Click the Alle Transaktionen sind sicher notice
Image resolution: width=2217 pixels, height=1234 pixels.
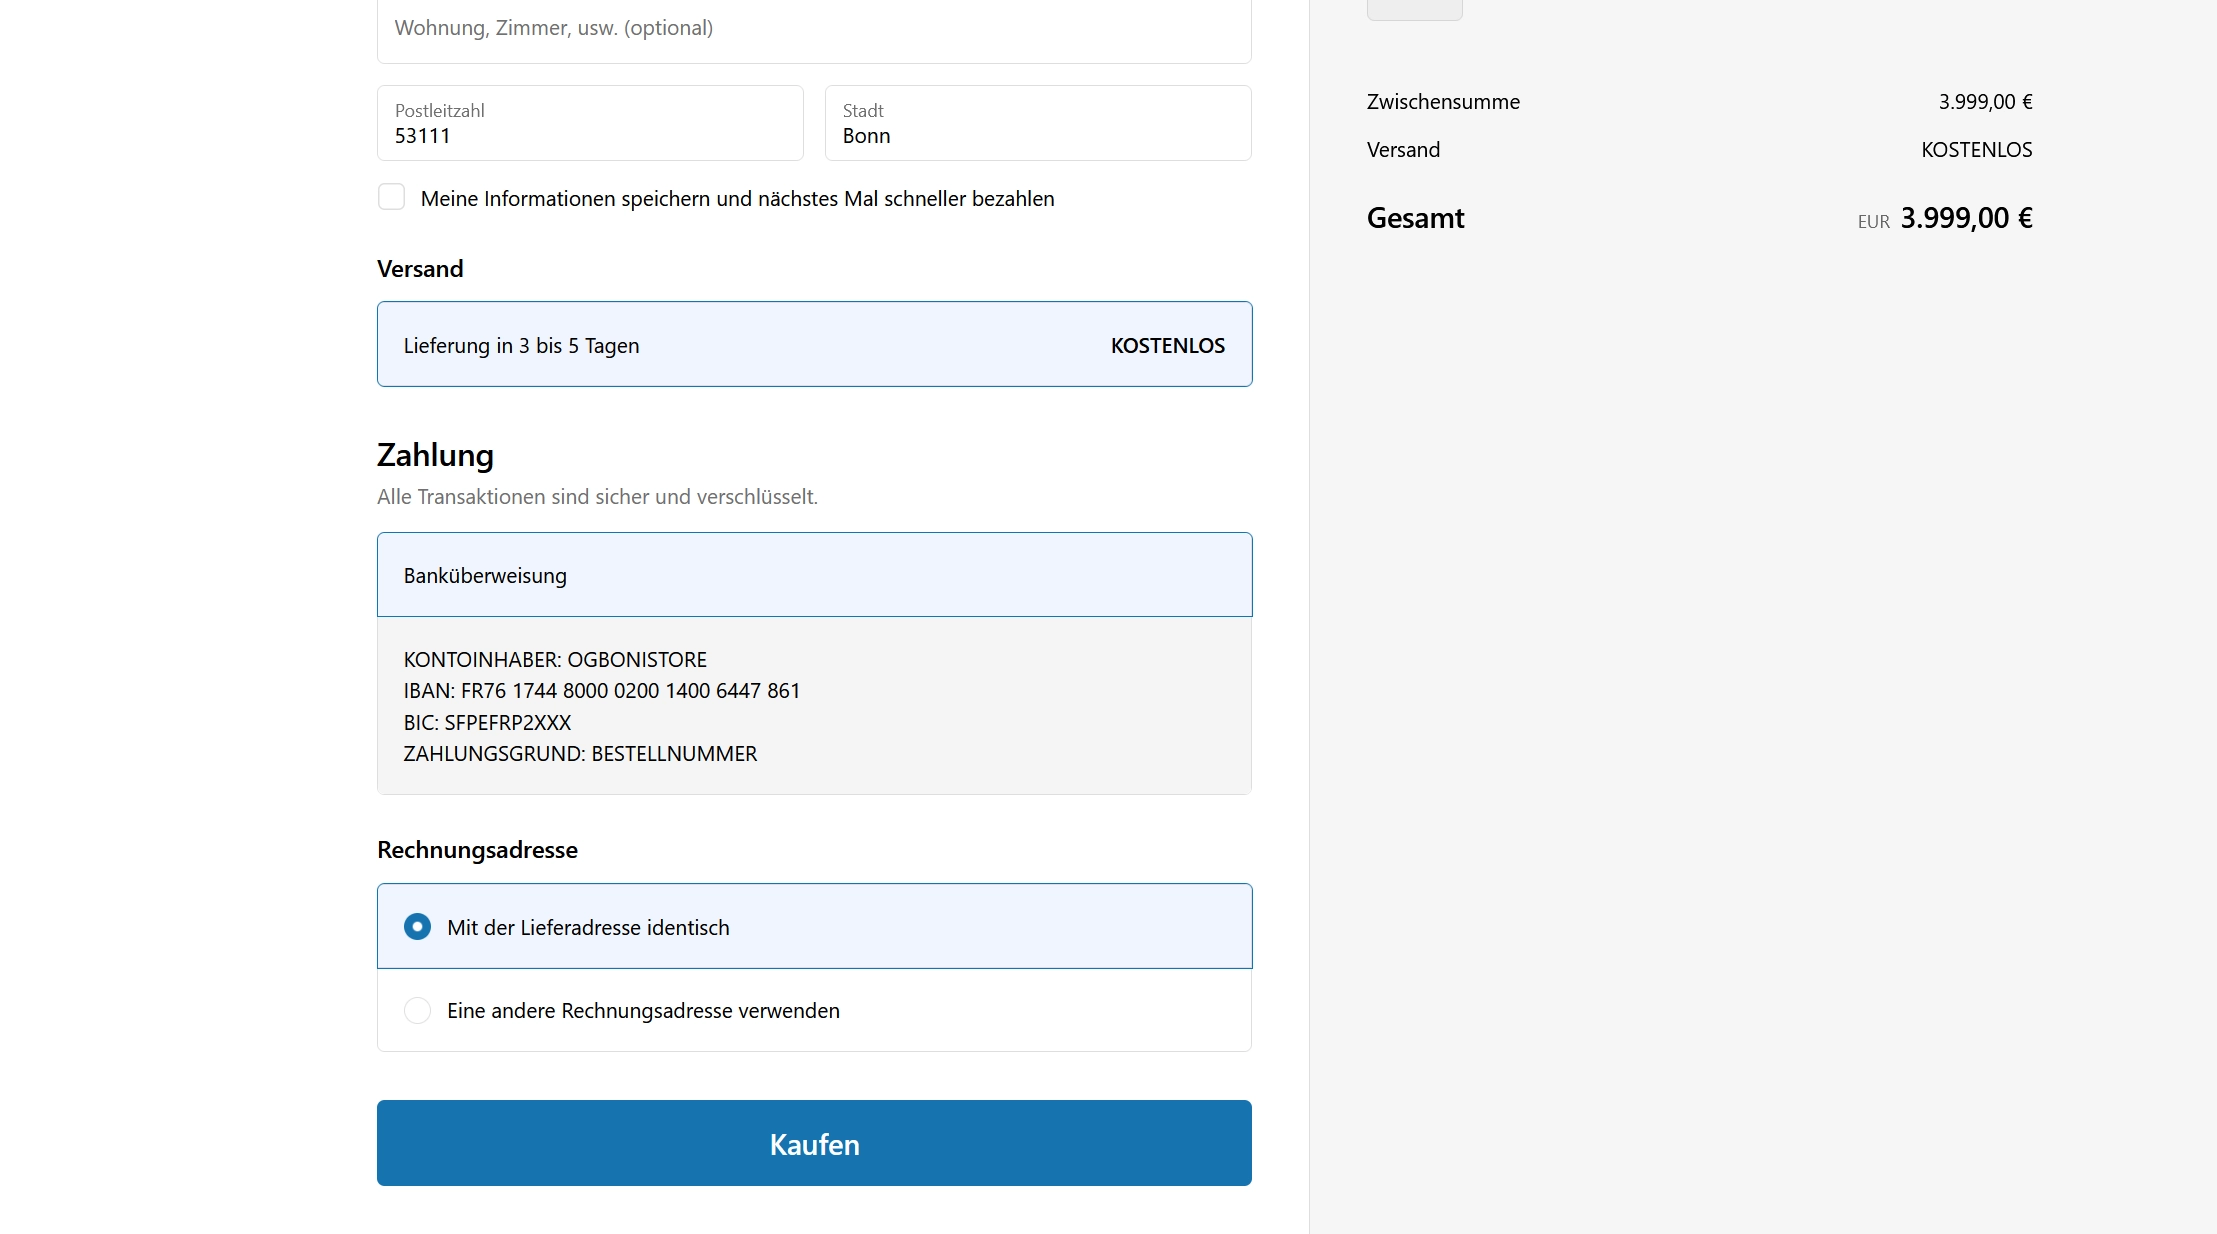pyautogui.click(x=597, y=497)
